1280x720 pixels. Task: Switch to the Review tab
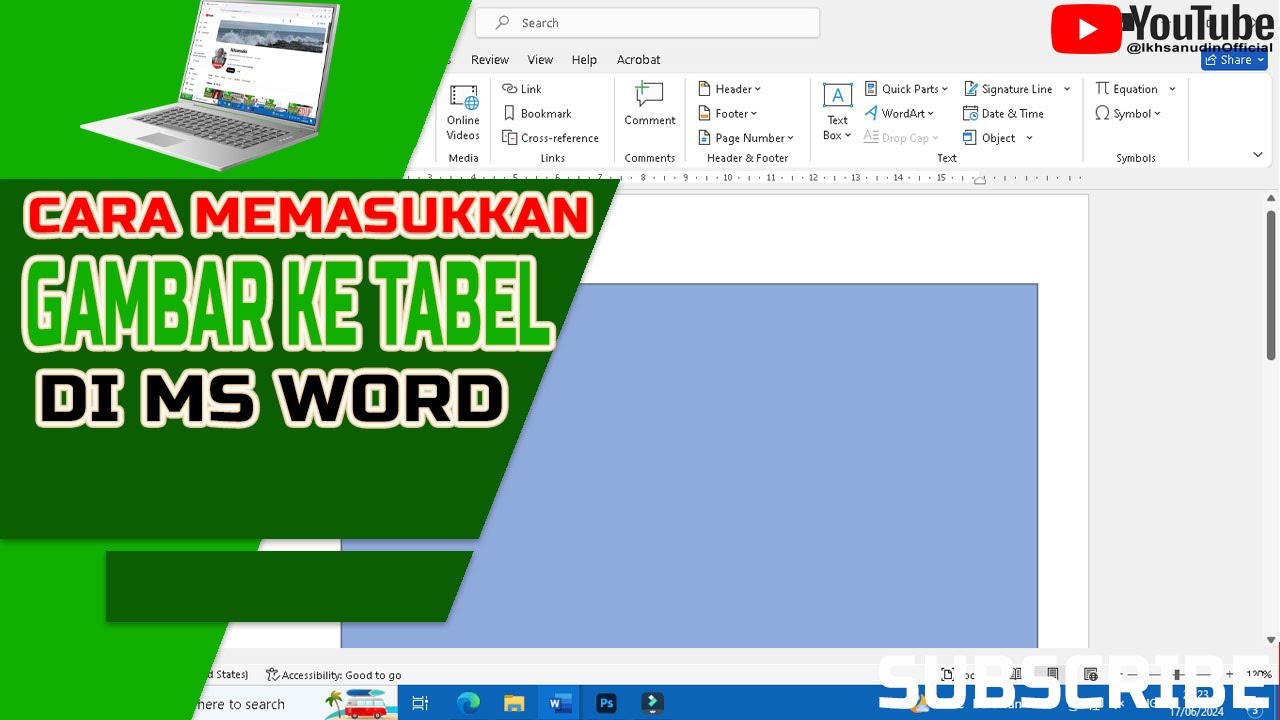[490, 60]
